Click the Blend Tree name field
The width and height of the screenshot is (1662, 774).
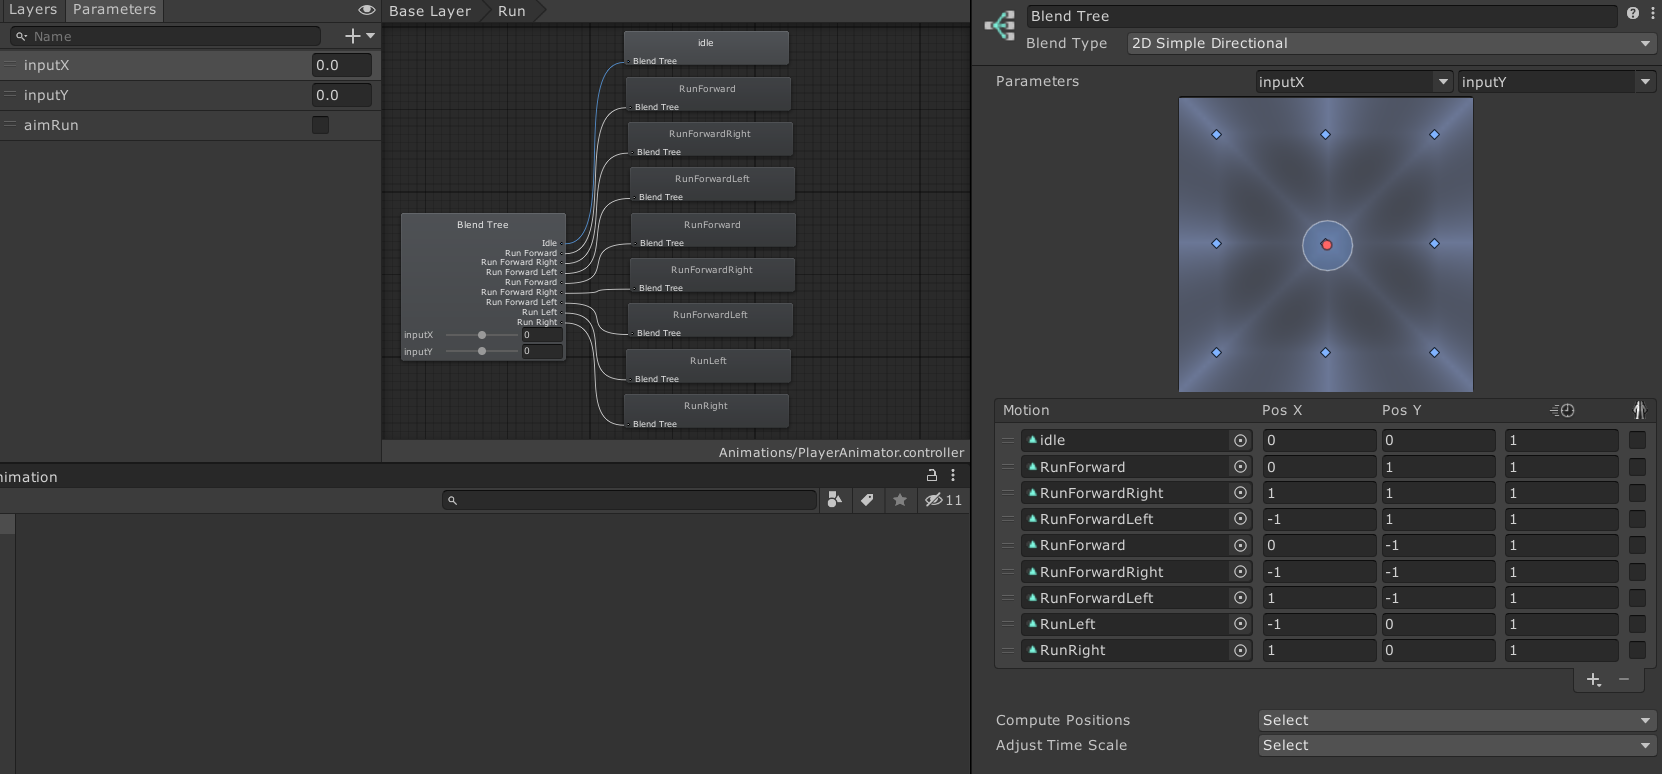pos(1321,16)
